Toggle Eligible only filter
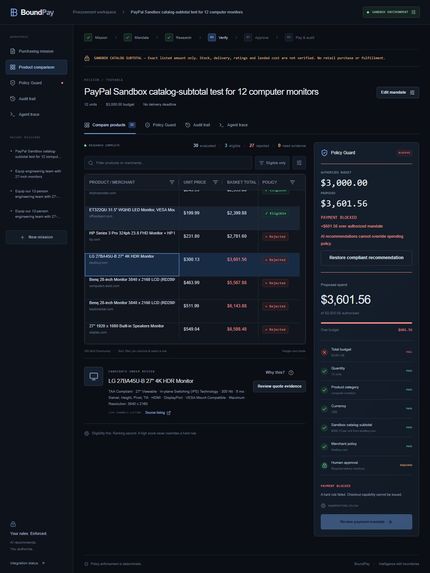 point(273,163)
